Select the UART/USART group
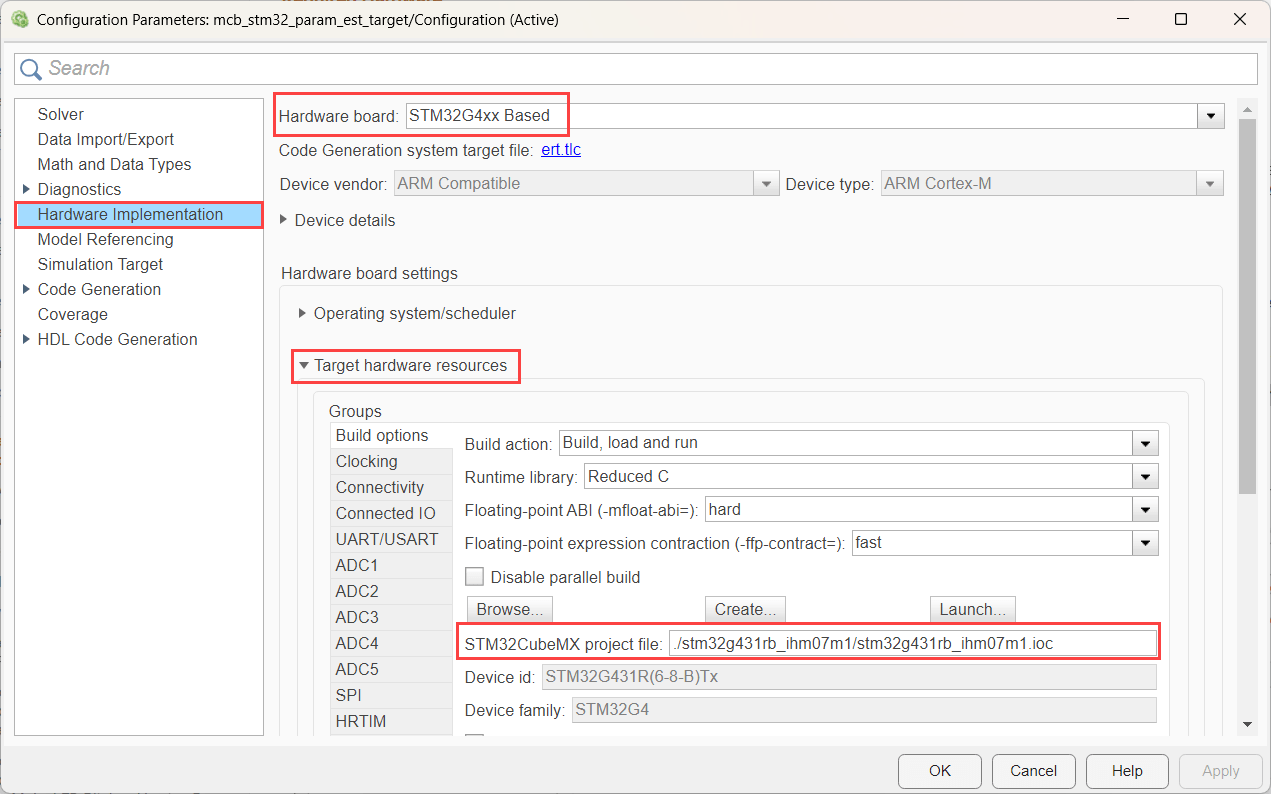This screenshot has height=794, width=1271. coord(387,539)
